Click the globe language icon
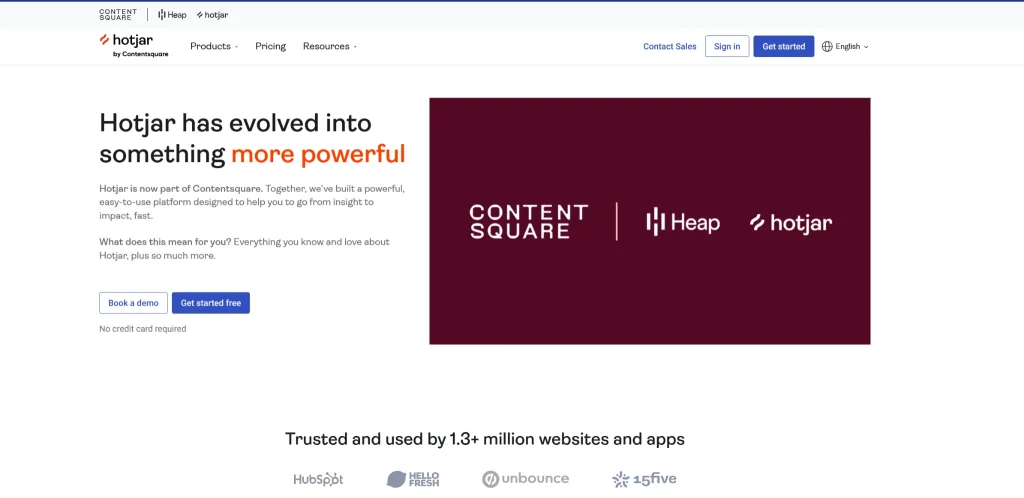Image resolution: width=1024 pixels, height=498 pixels. pyautogui.click(x=827, y=46)
